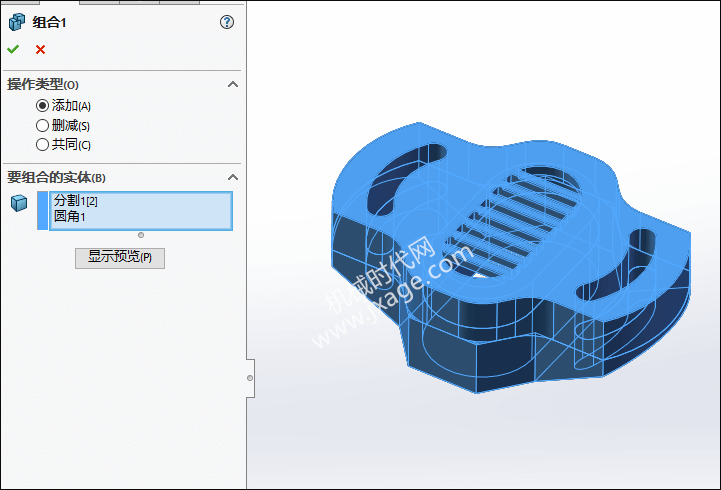
Task: Collapse the 操作类型(O) section
Action: (x=233, y=85)
